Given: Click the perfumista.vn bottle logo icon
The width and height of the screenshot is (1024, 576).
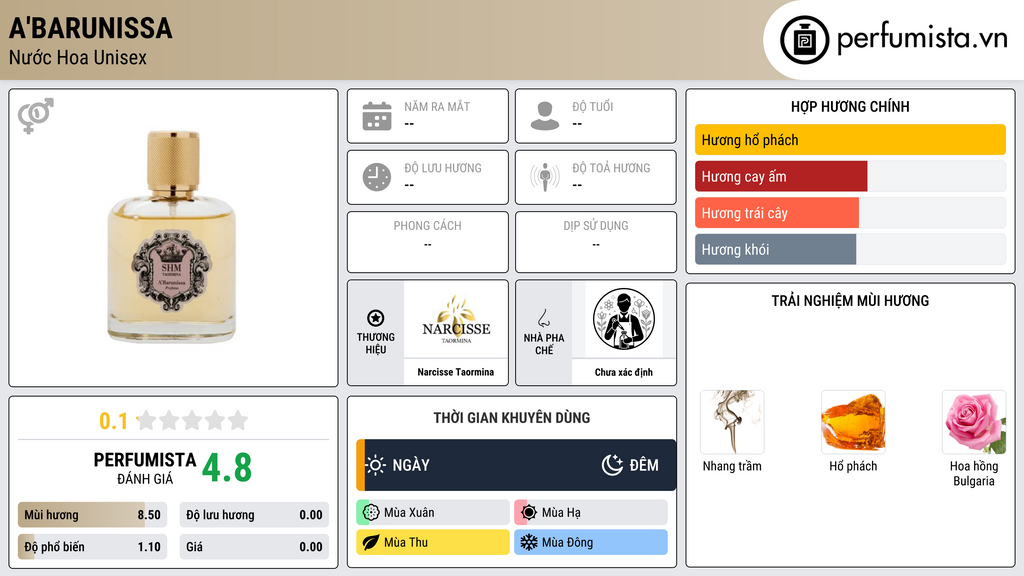Looking at the screenshot, I should [804, 40].
